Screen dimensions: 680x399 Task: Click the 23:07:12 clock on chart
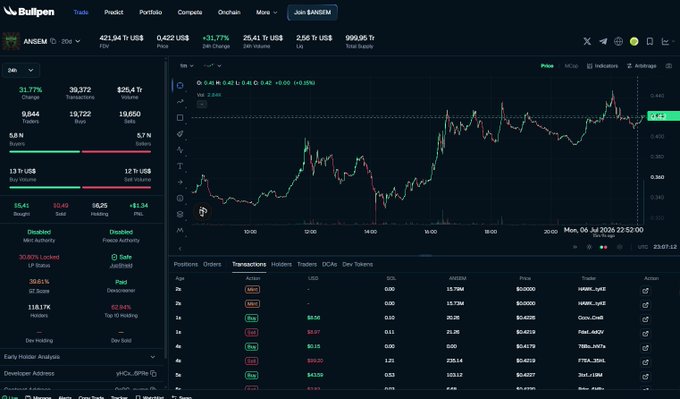click(x=665, y=247)
